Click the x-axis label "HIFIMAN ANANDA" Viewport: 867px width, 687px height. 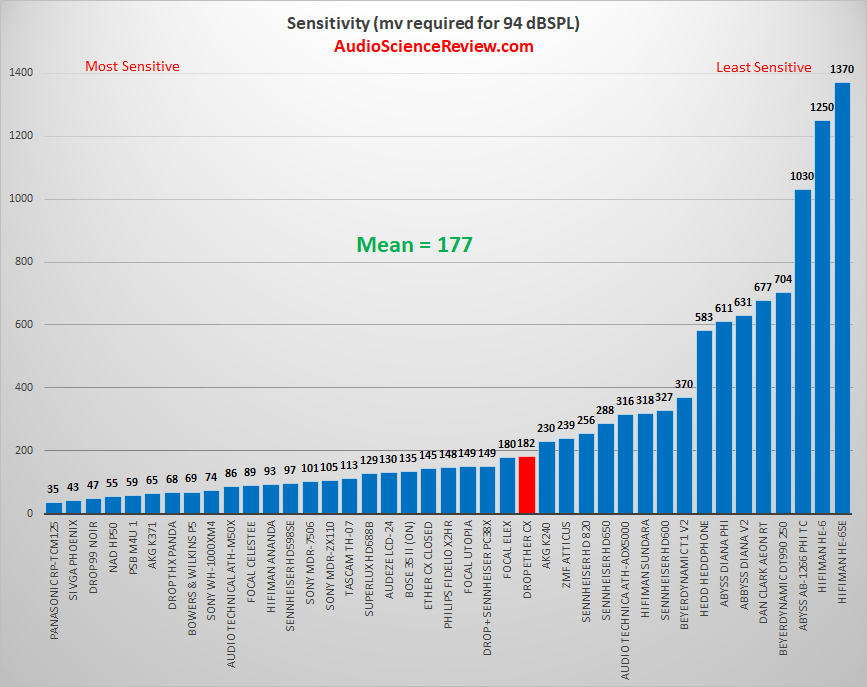coord(271,566)
